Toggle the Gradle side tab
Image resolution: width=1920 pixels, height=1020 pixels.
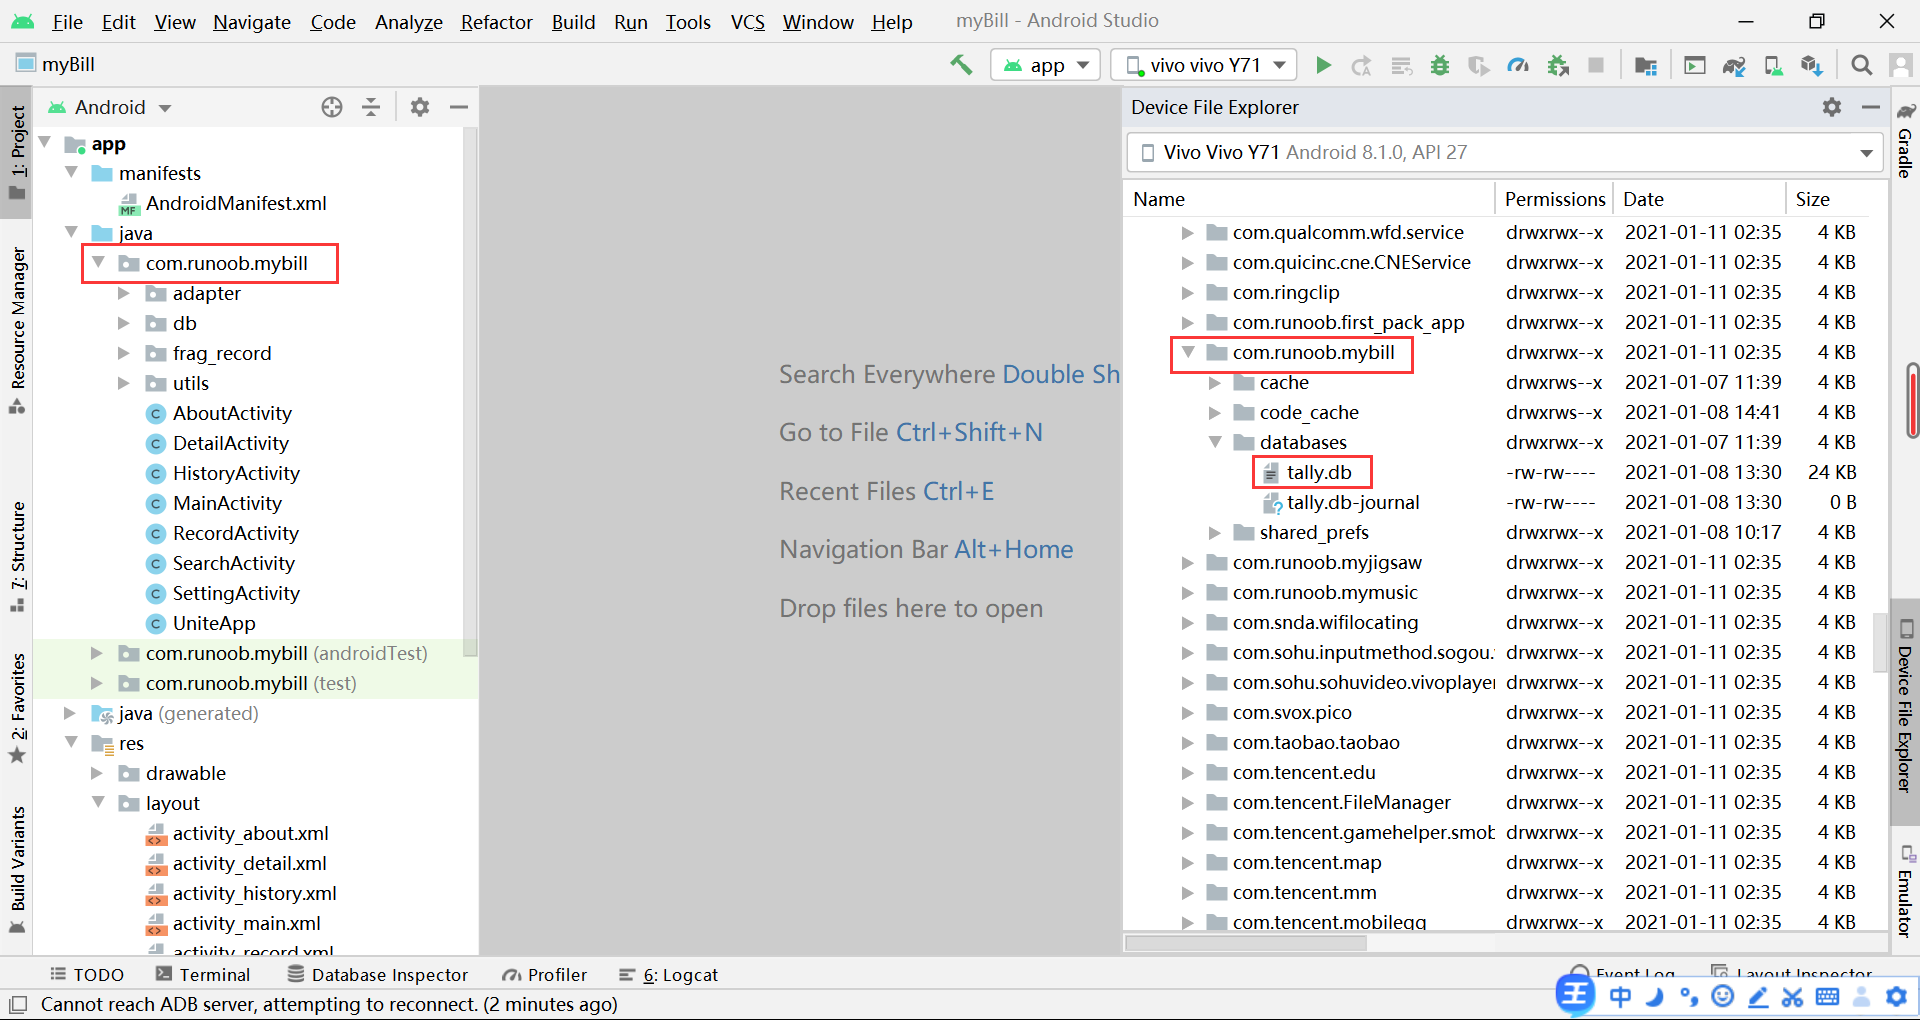(x=1906, y=140)
